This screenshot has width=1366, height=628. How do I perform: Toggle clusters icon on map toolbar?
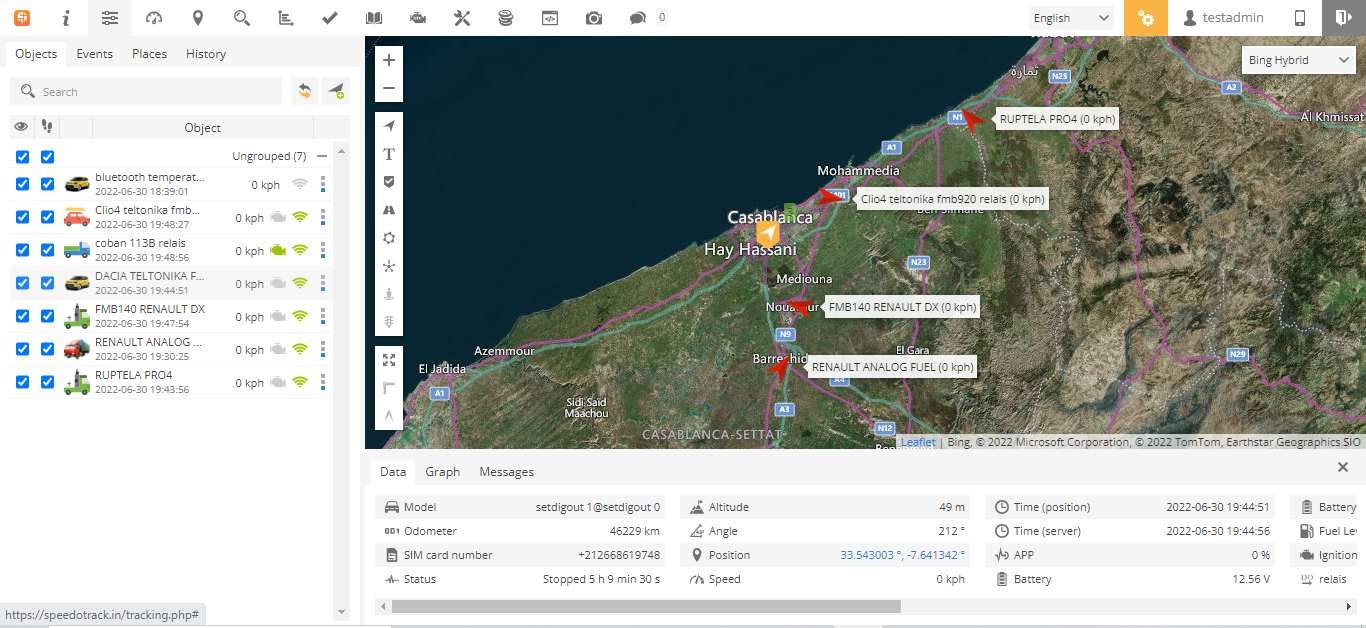[389, 266]
